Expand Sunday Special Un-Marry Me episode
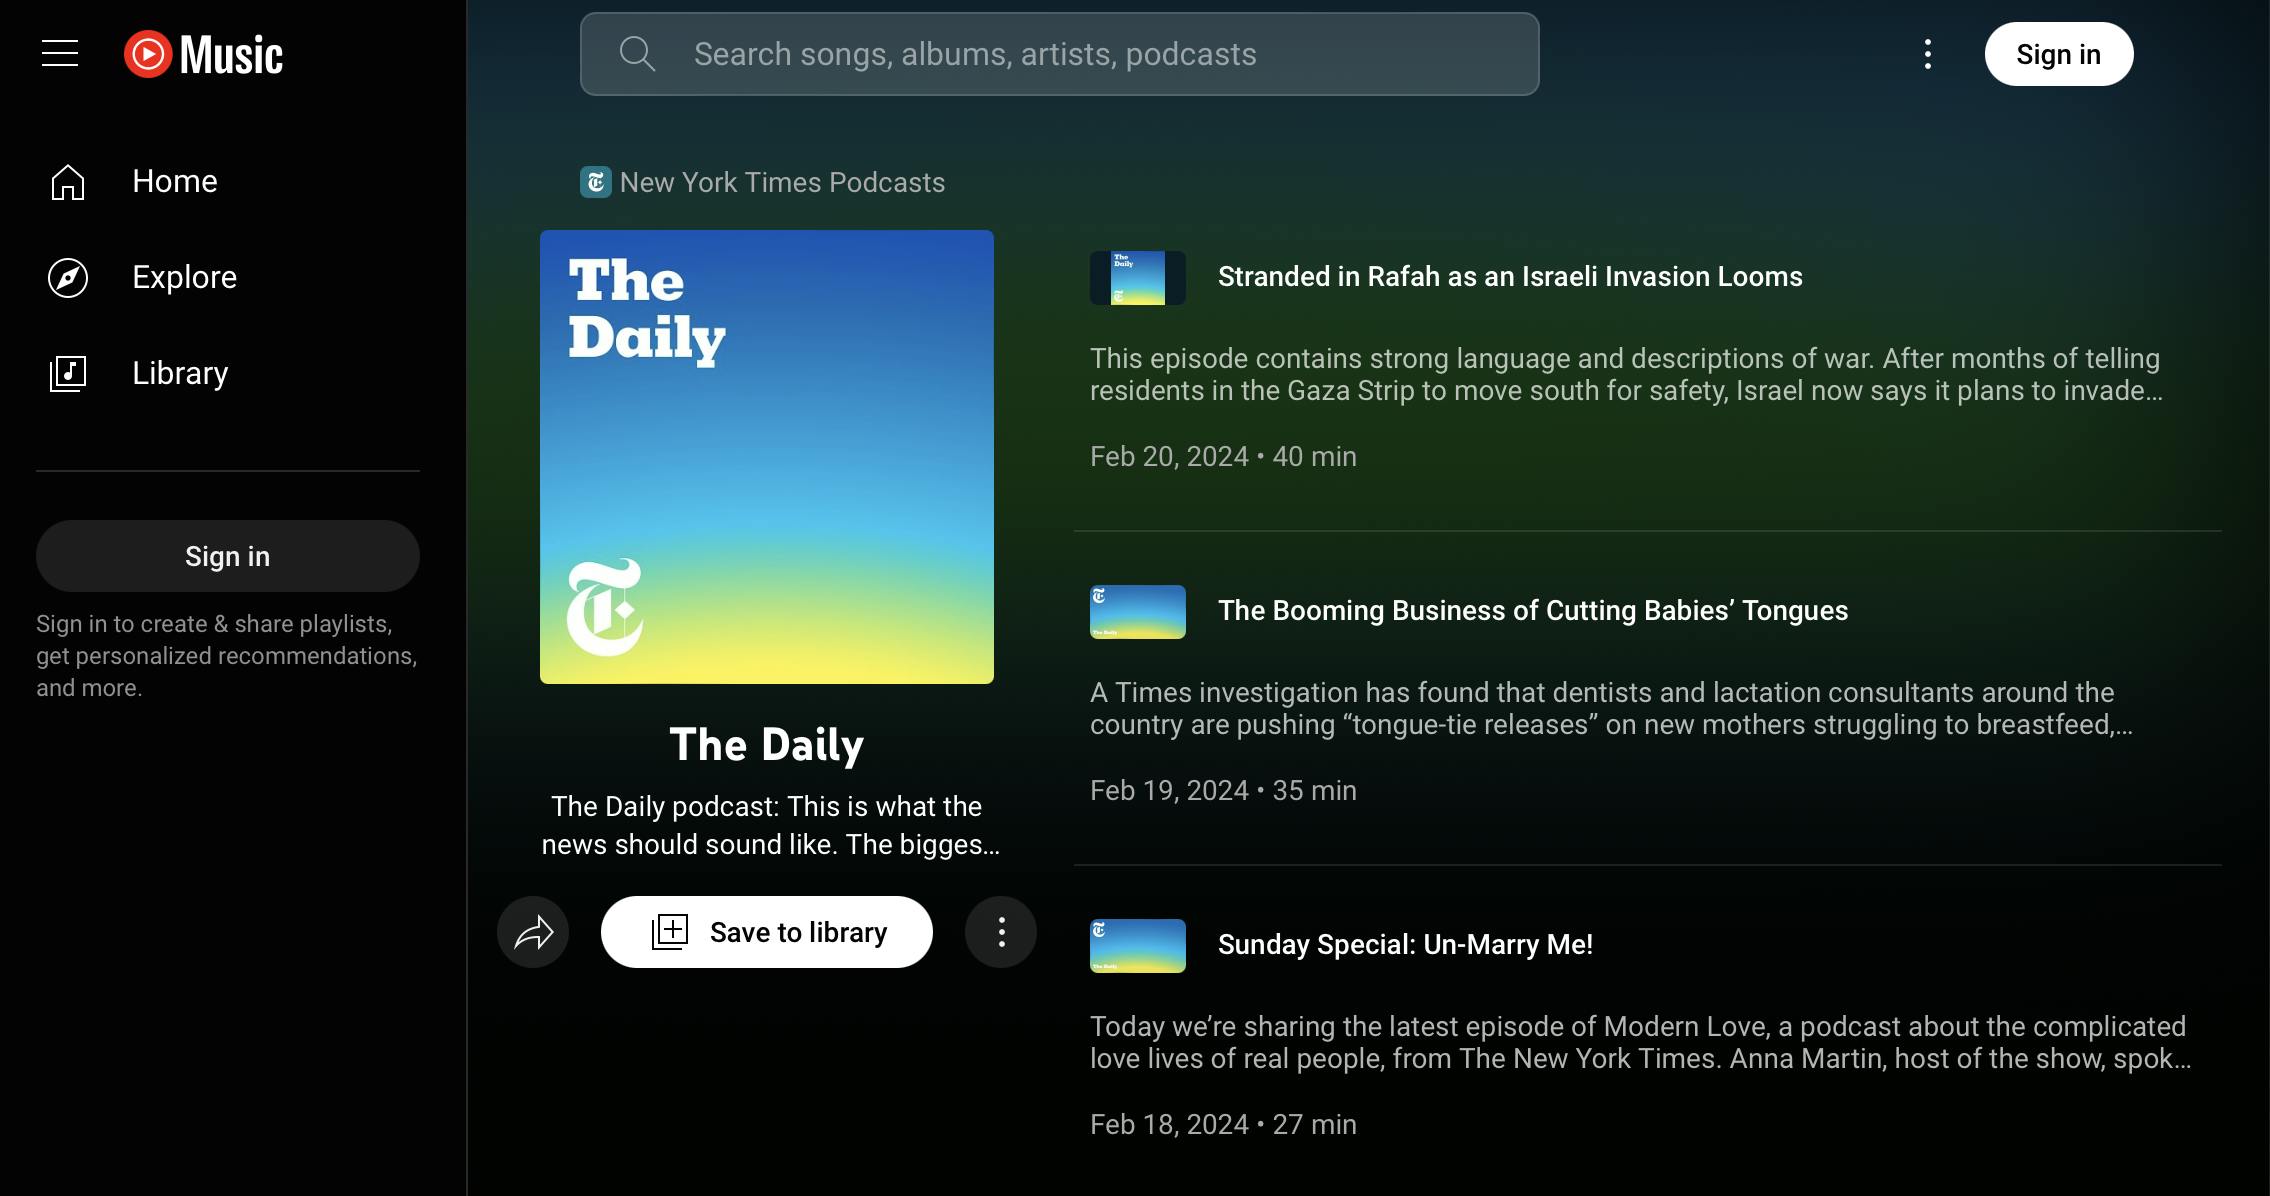 [x=1405, y=944]
